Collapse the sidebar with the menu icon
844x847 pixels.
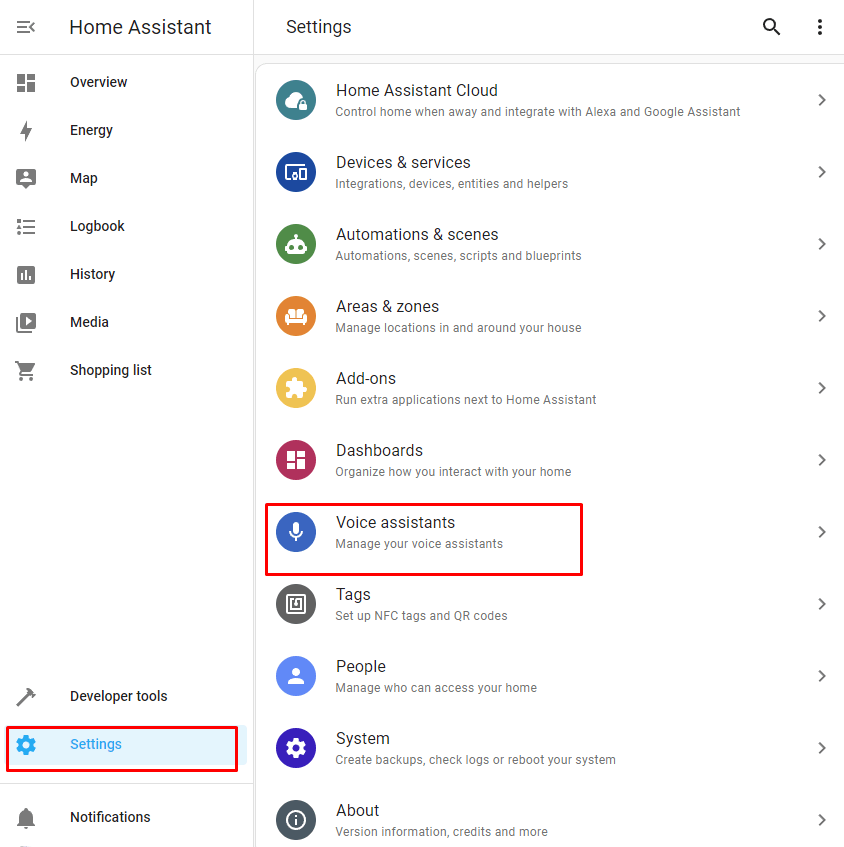click(x=26, y=27)
